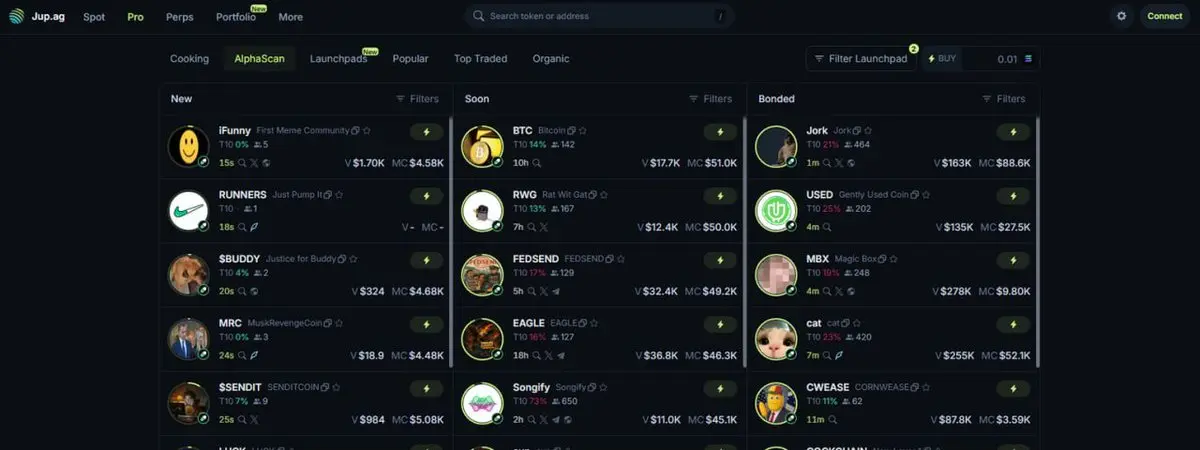Click the search magnifier icon on RUNNERS row

[x=242, y=227]
